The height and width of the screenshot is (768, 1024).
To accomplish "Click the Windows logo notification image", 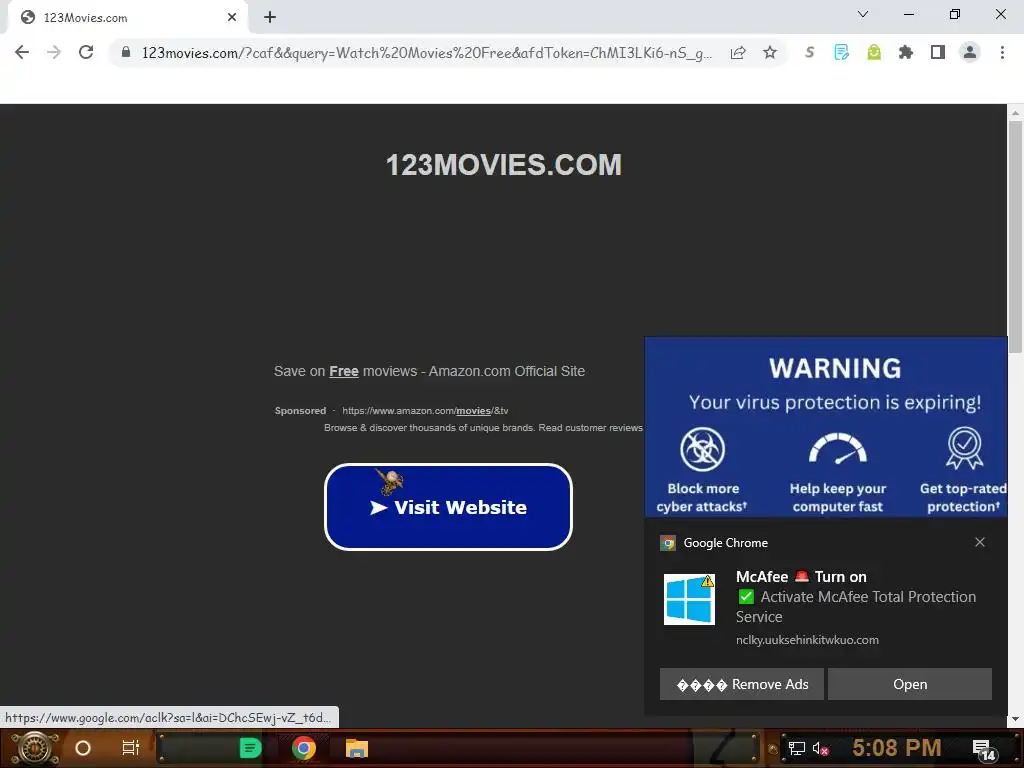I will 689,599.
